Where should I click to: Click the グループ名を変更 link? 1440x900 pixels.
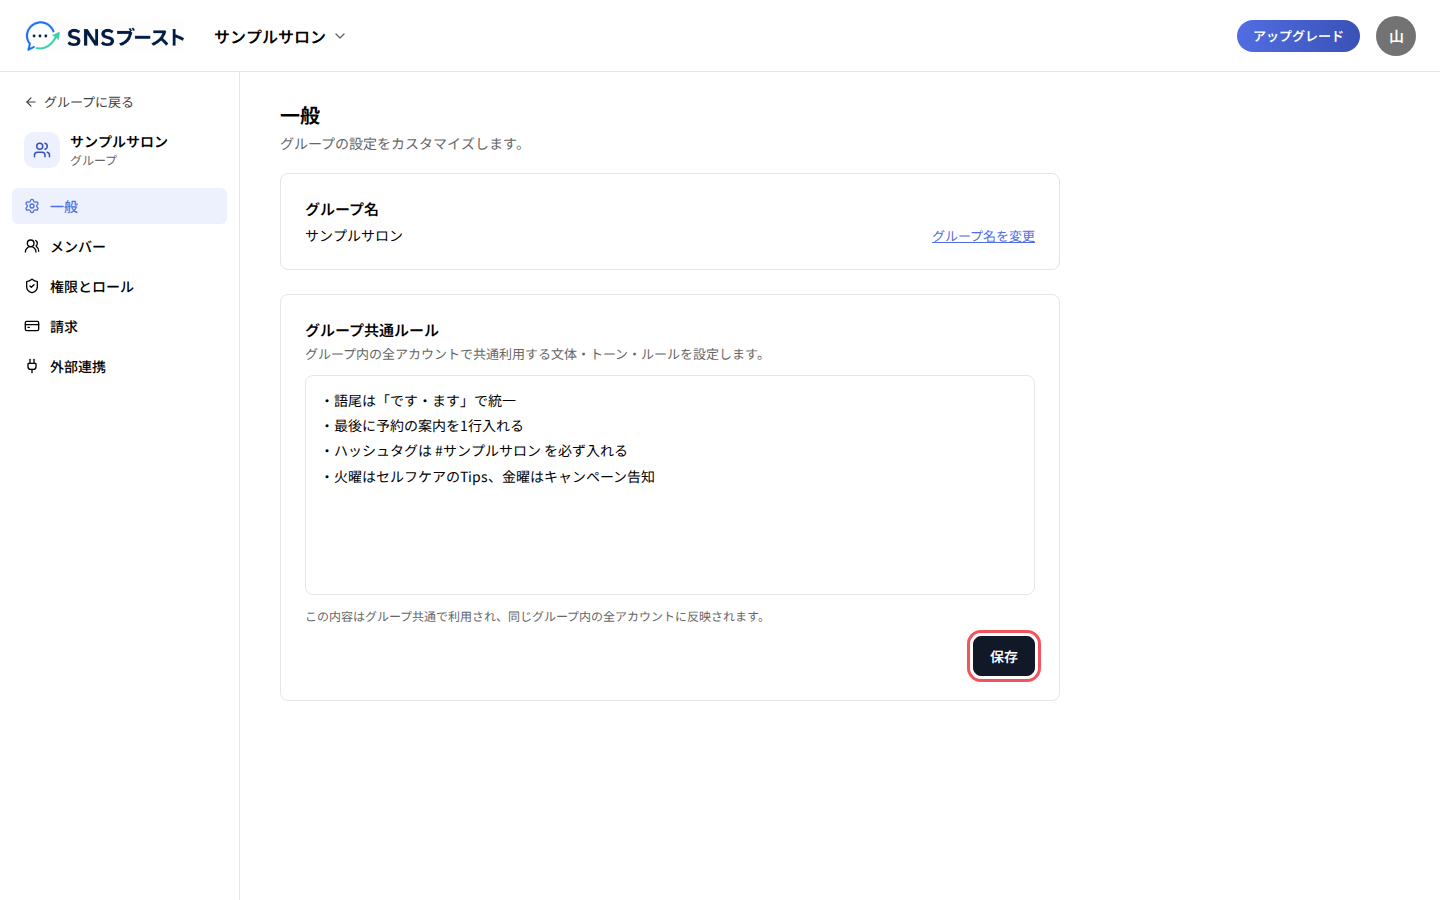[983, 236]
